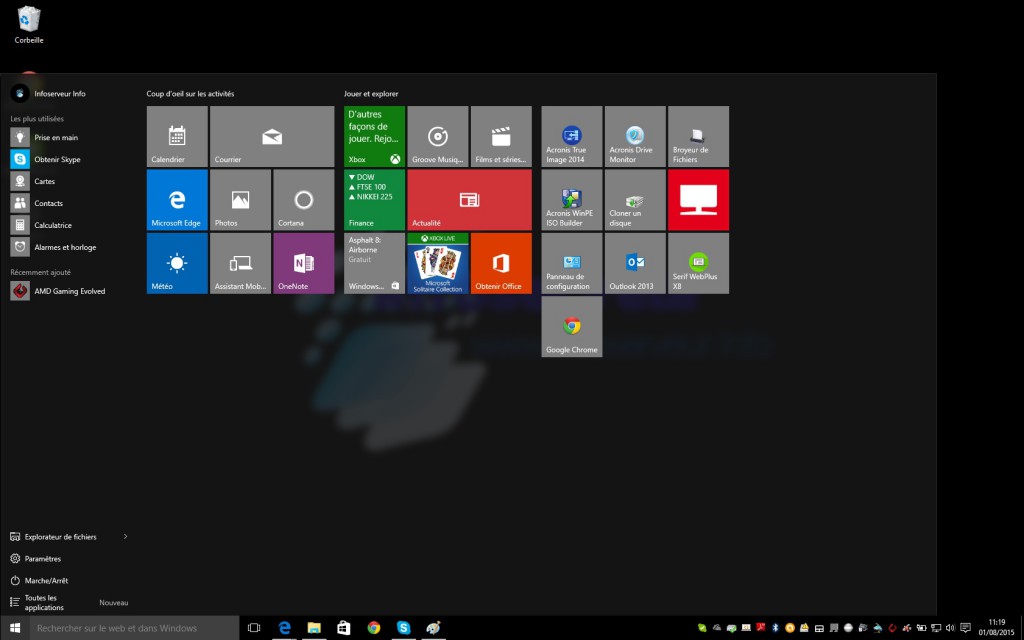Open the Serif WebPlus X8 tile

pos(698,263)
